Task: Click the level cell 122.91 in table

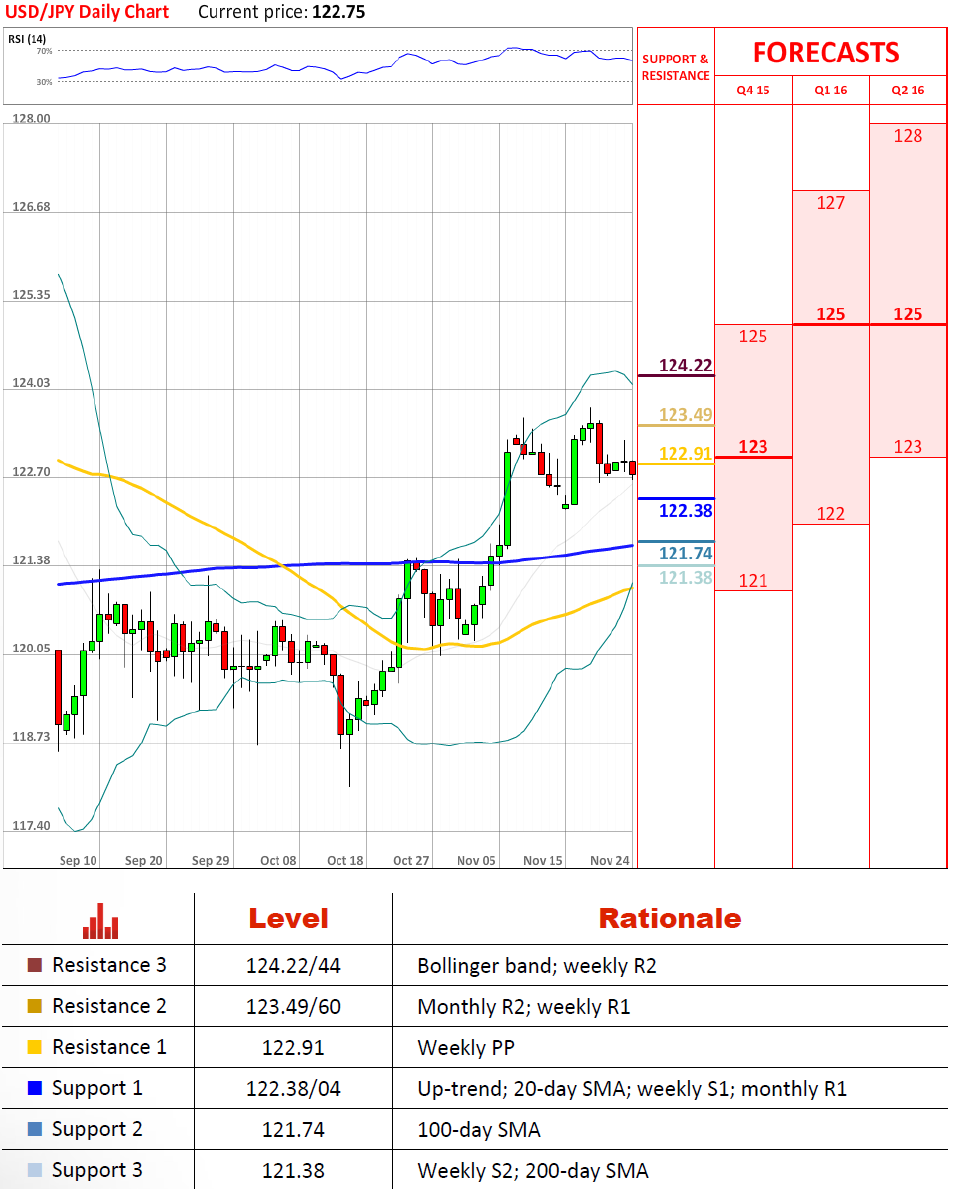Action: [x=293, y=1048]
